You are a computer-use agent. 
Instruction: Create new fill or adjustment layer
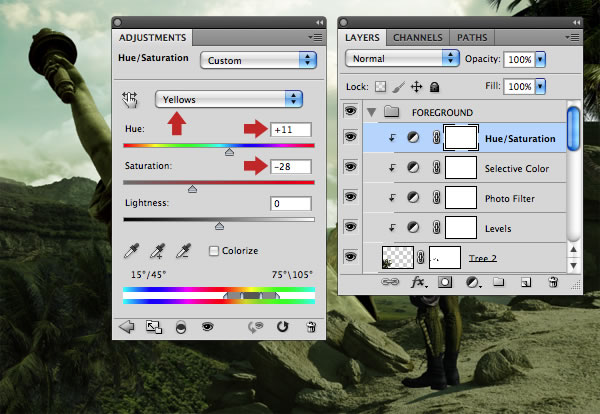(473, 283)
